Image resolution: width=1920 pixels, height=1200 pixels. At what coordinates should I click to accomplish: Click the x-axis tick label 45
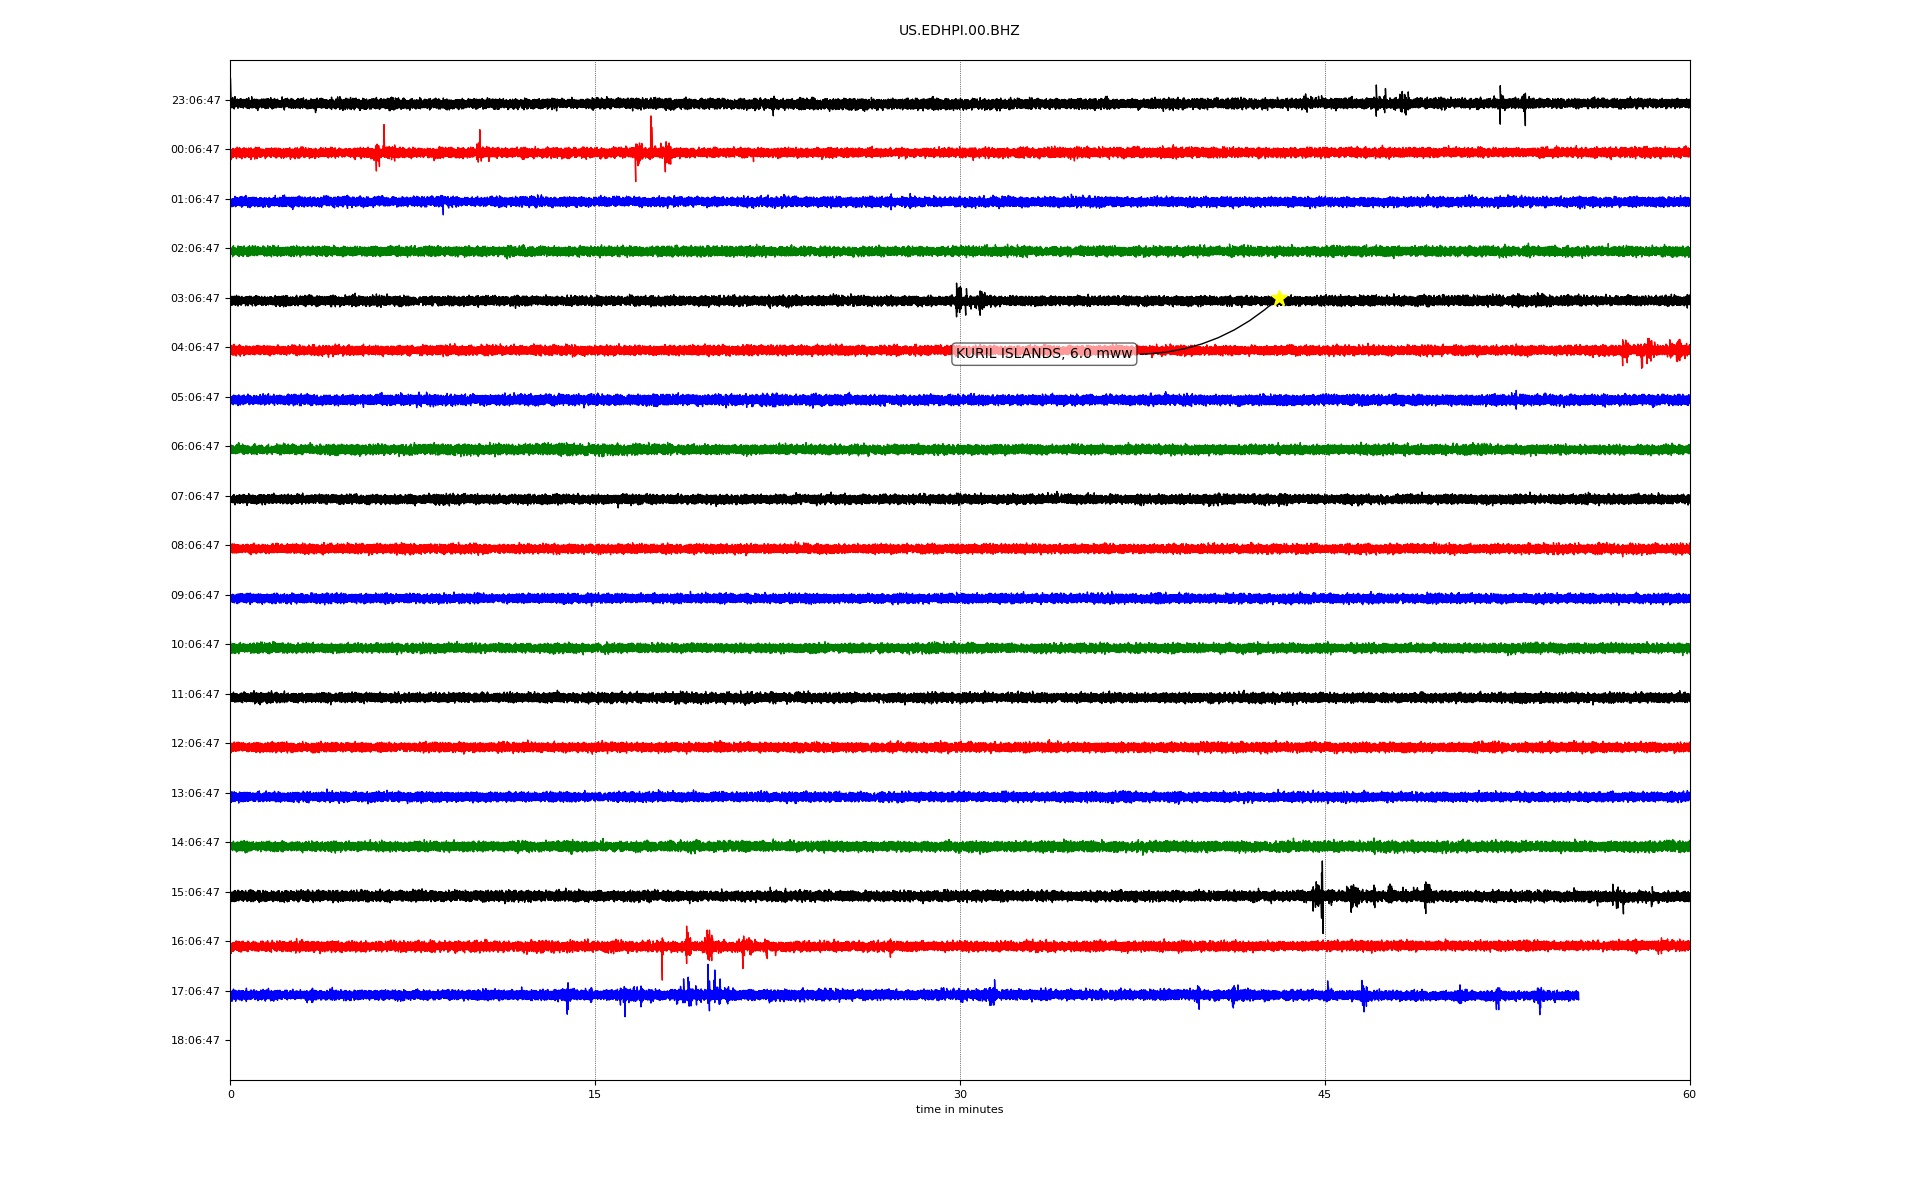[1325, 1094]
